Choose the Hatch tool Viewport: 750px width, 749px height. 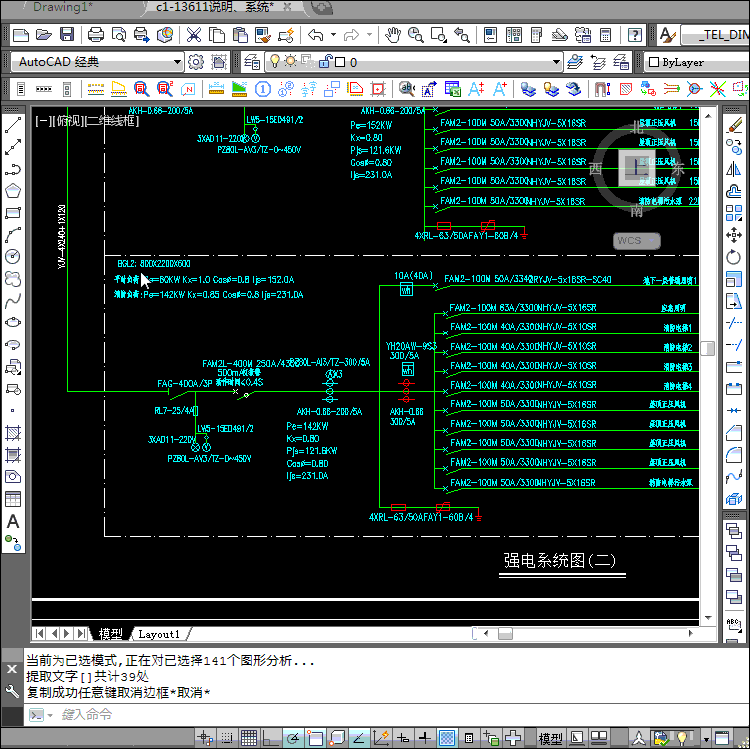tap(13, 433)
